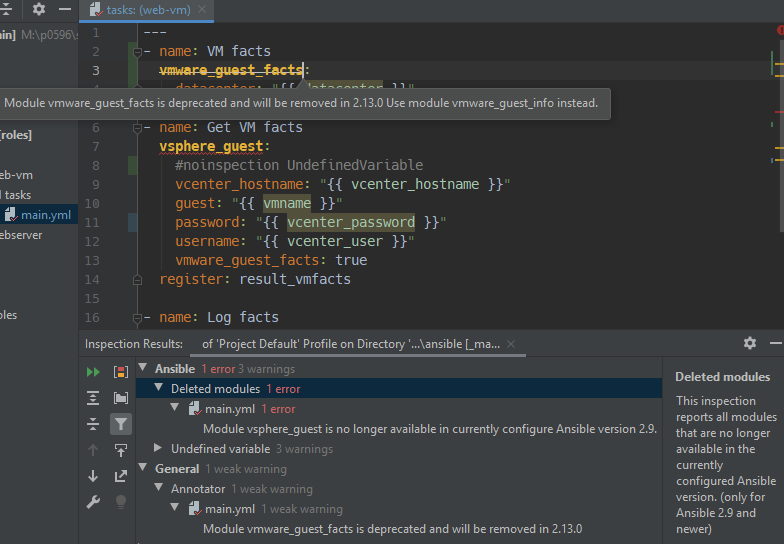Select the tasks: (web-vm) tab
This screenshot has width=784, height=544.
click(146, 10)
